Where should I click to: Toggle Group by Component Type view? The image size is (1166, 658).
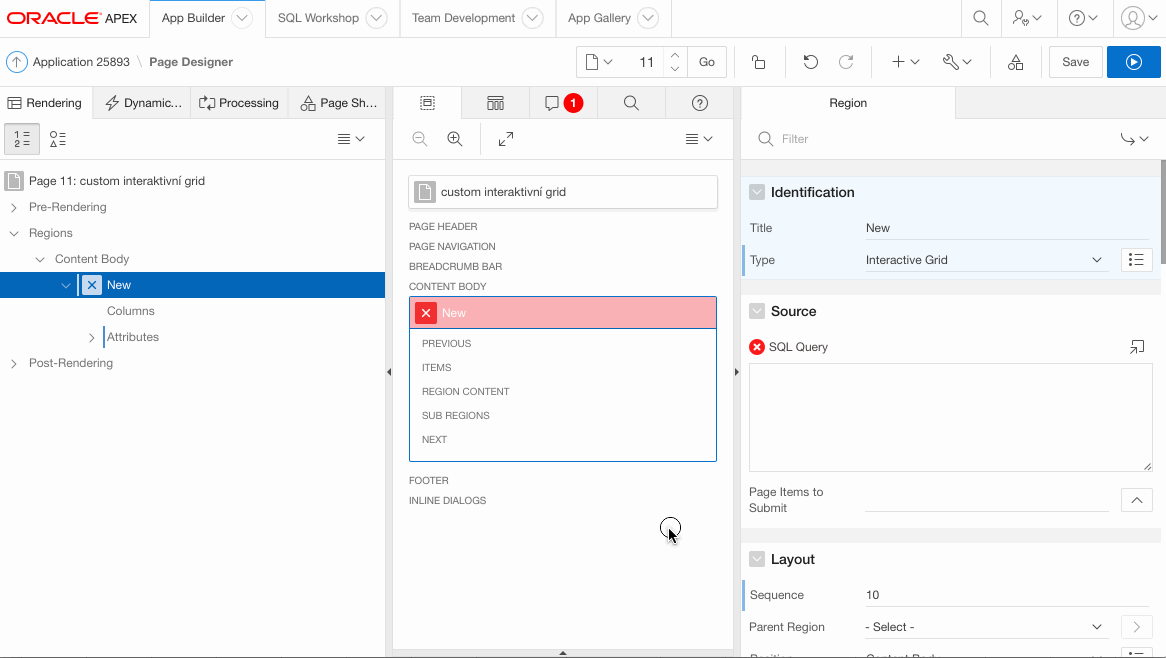pyautogui.click(x=58, y=139)
